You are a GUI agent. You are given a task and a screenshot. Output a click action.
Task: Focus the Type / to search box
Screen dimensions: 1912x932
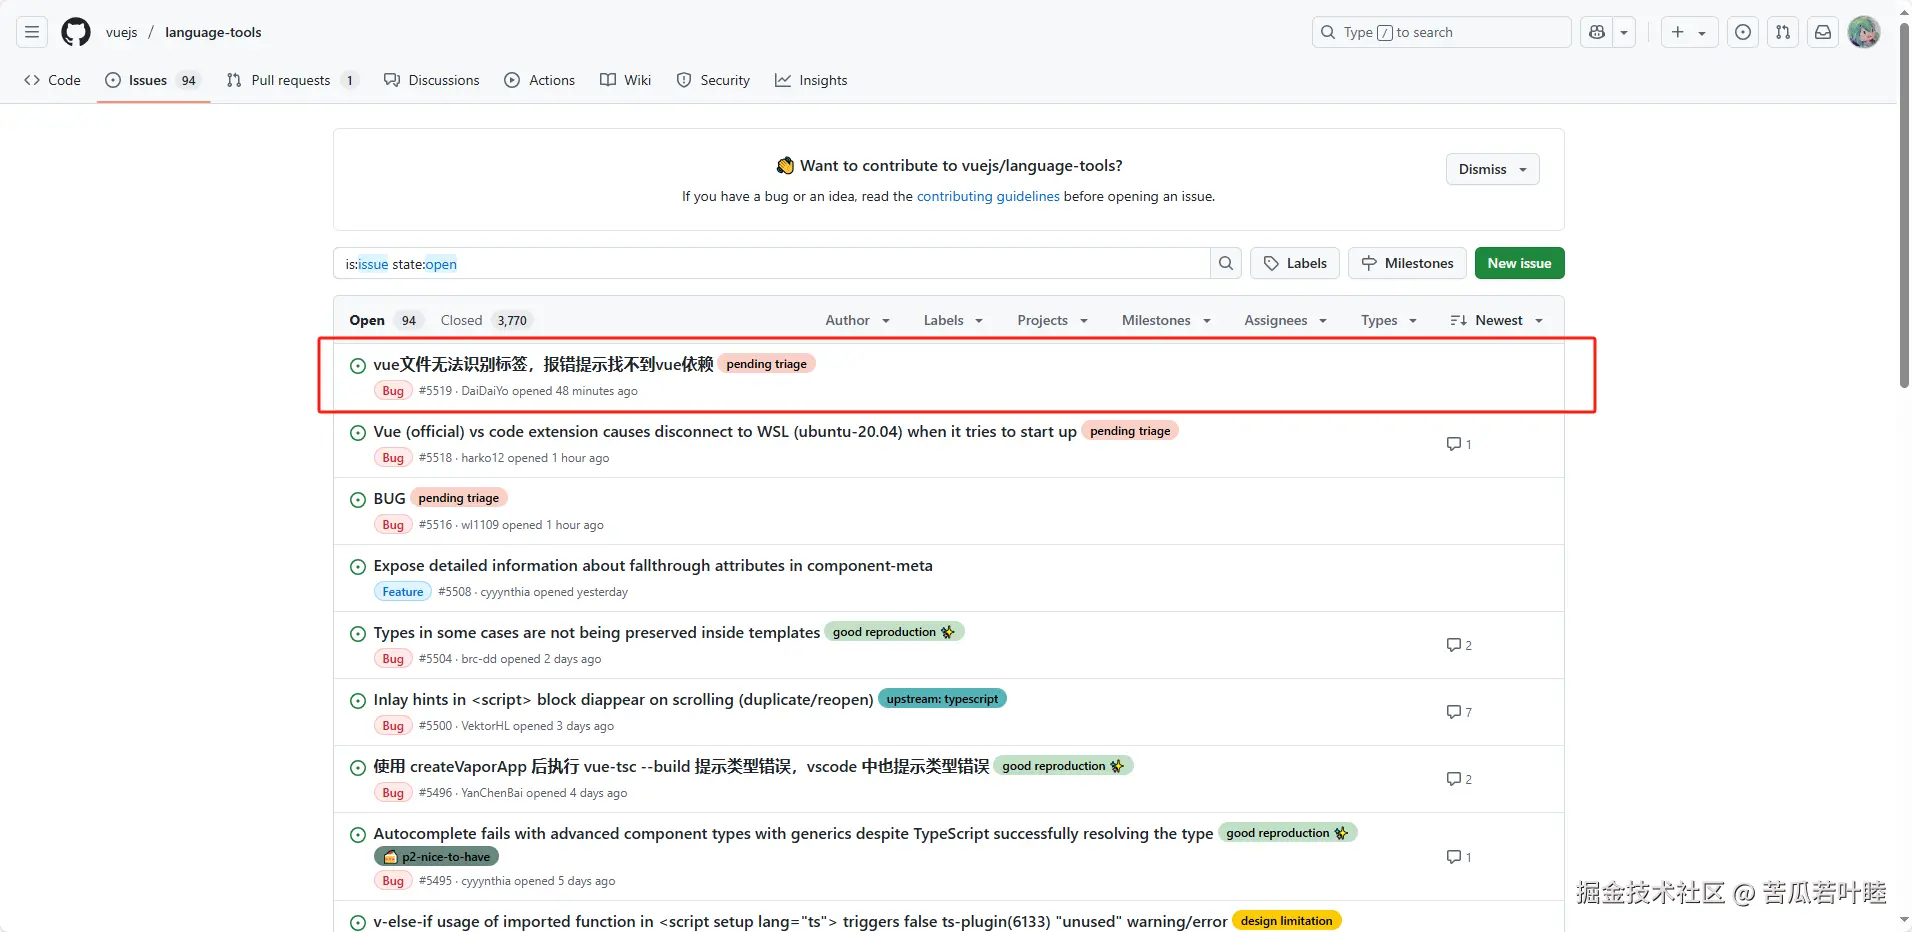click(x=1441, y=32)
